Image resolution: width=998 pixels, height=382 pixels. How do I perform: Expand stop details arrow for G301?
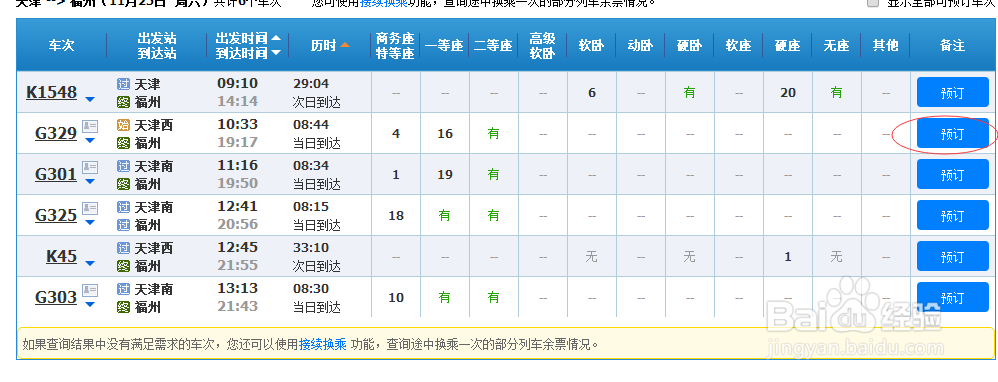click(90, 181)
